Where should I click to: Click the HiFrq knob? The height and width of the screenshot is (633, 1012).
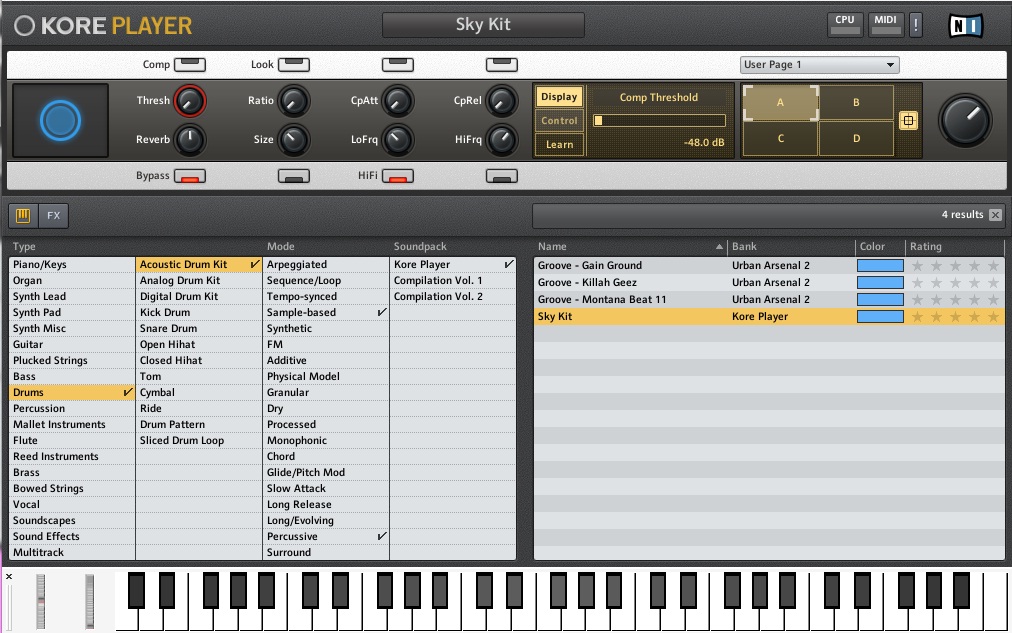pyautogui.click(x=501, y=139)
